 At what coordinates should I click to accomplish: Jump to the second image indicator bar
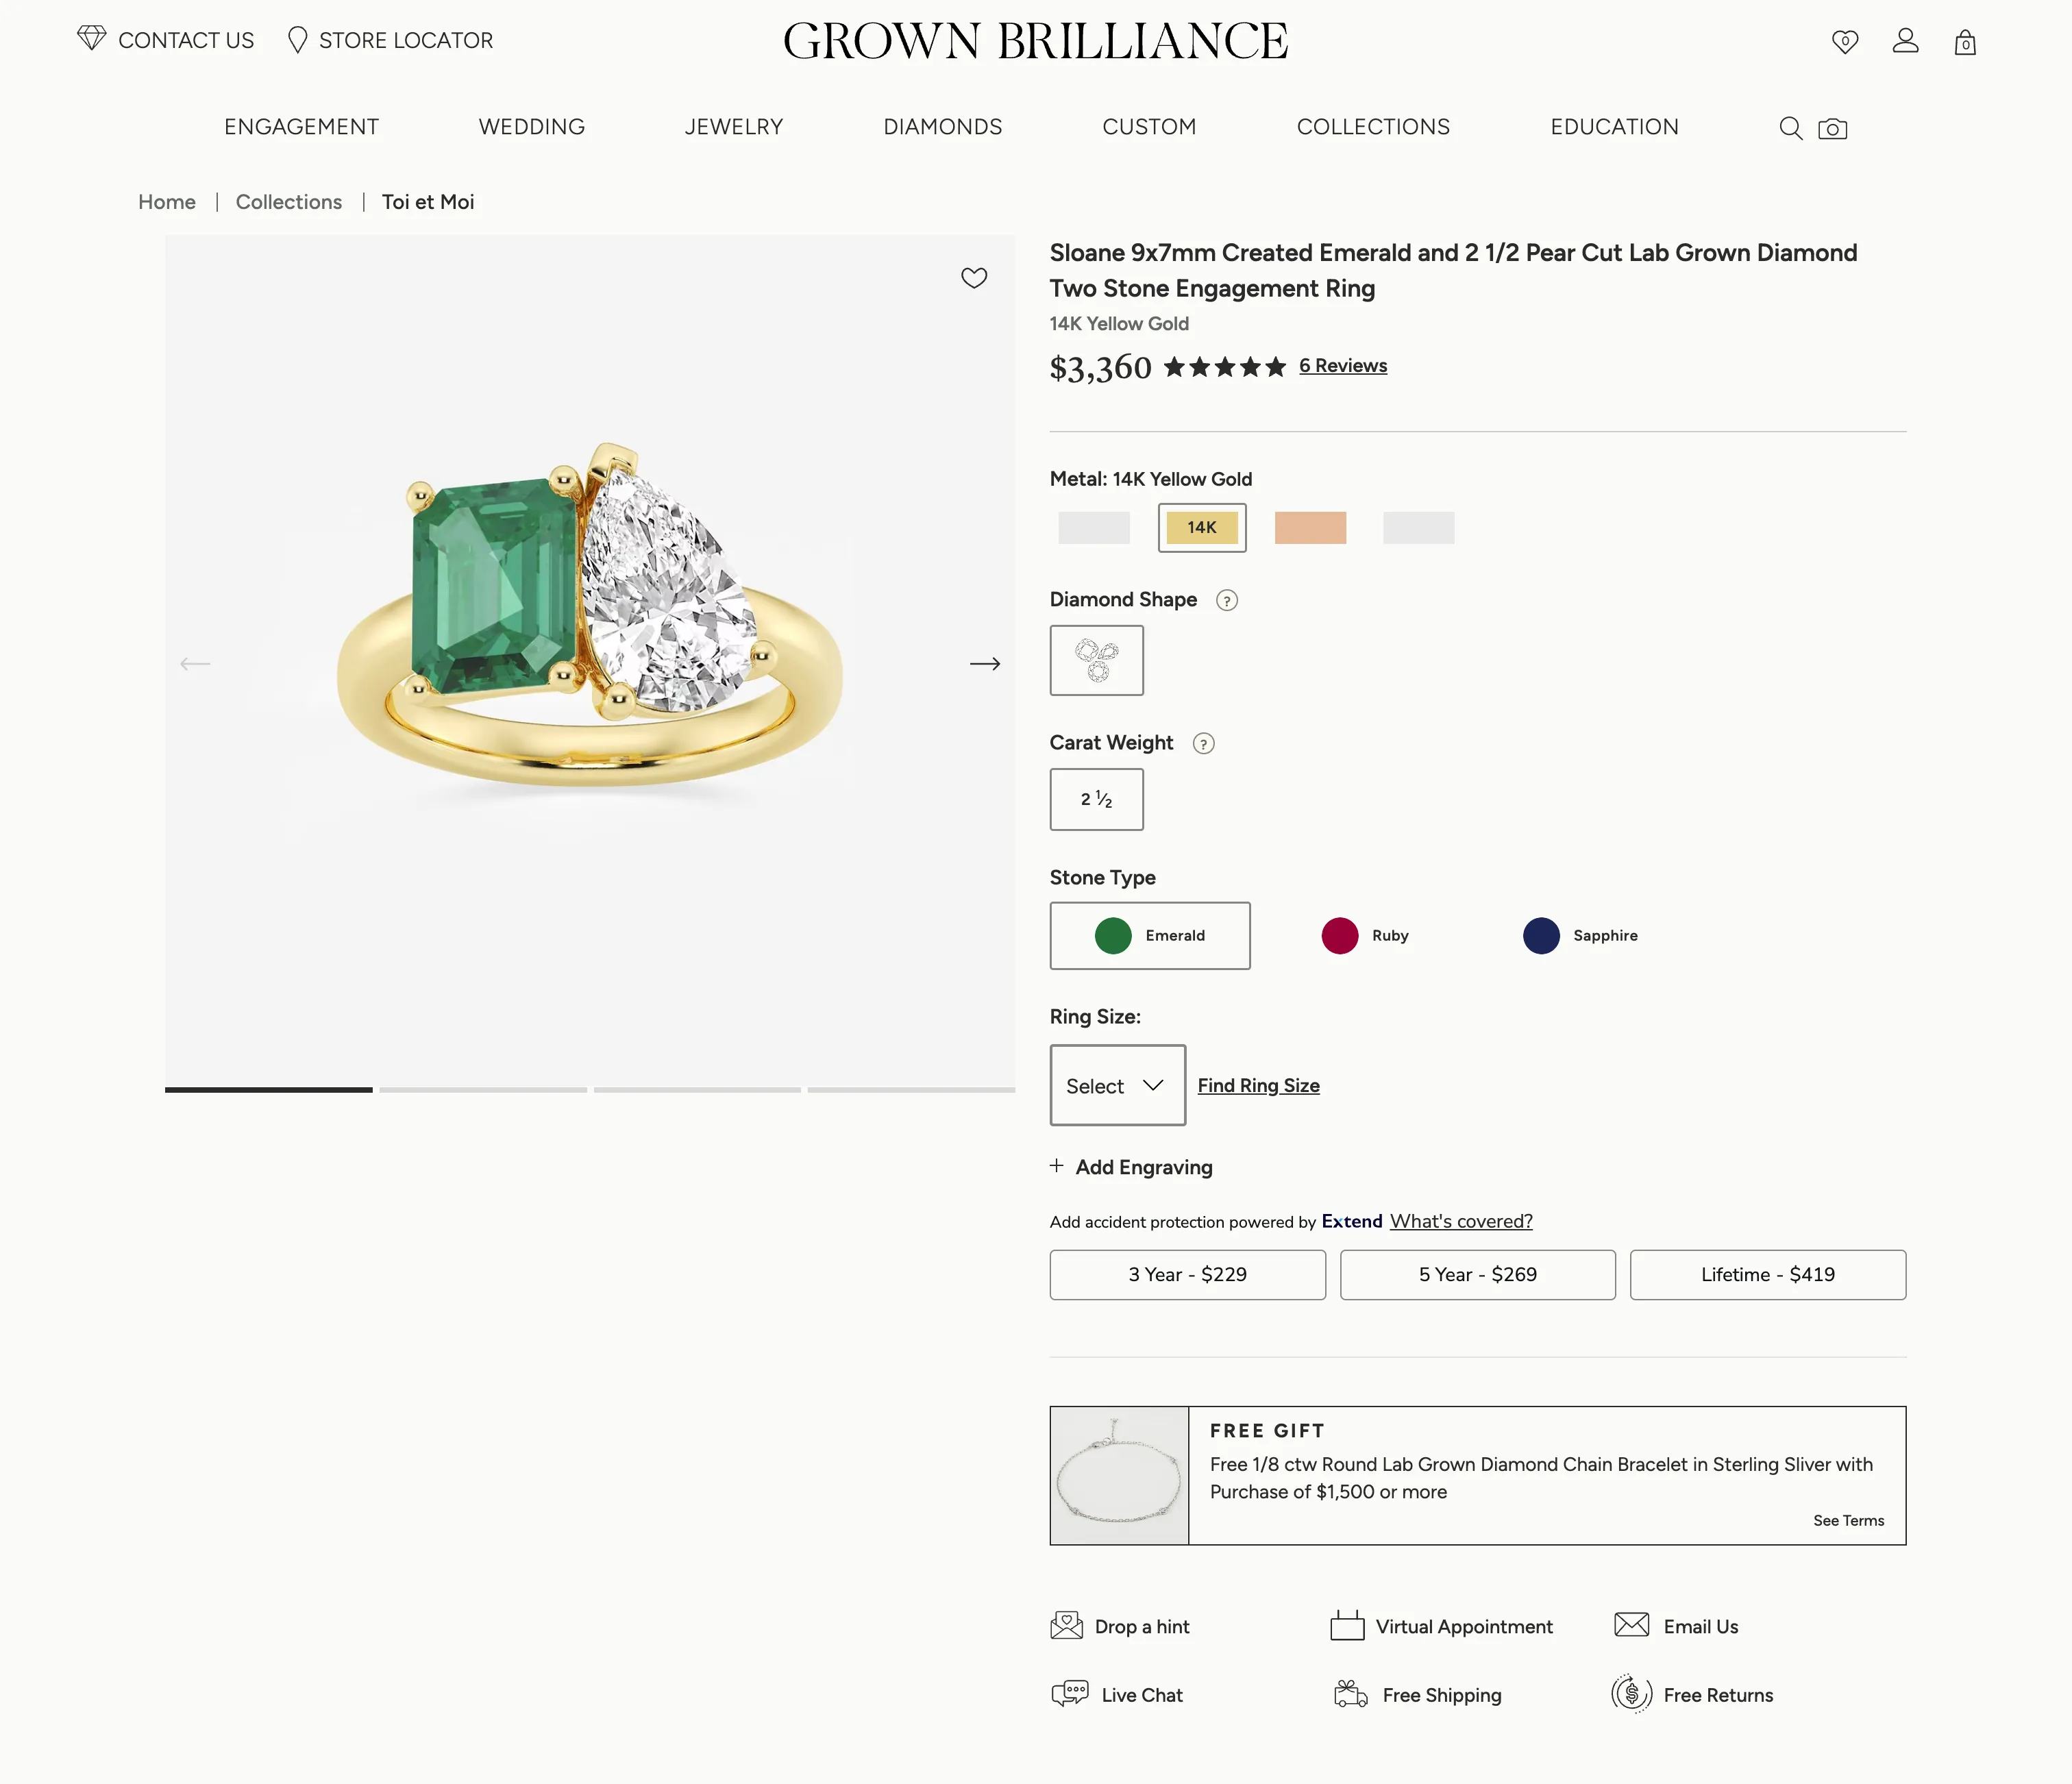(483, 1089)
